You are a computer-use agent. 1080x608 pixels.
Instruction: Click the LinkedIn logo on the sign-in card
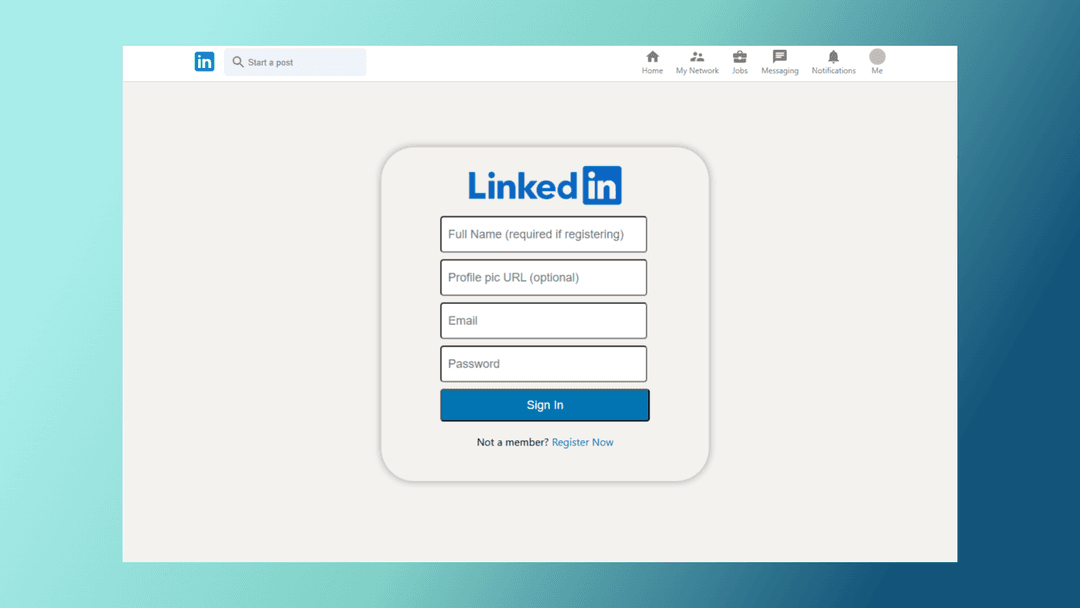[x=544, y=184]
